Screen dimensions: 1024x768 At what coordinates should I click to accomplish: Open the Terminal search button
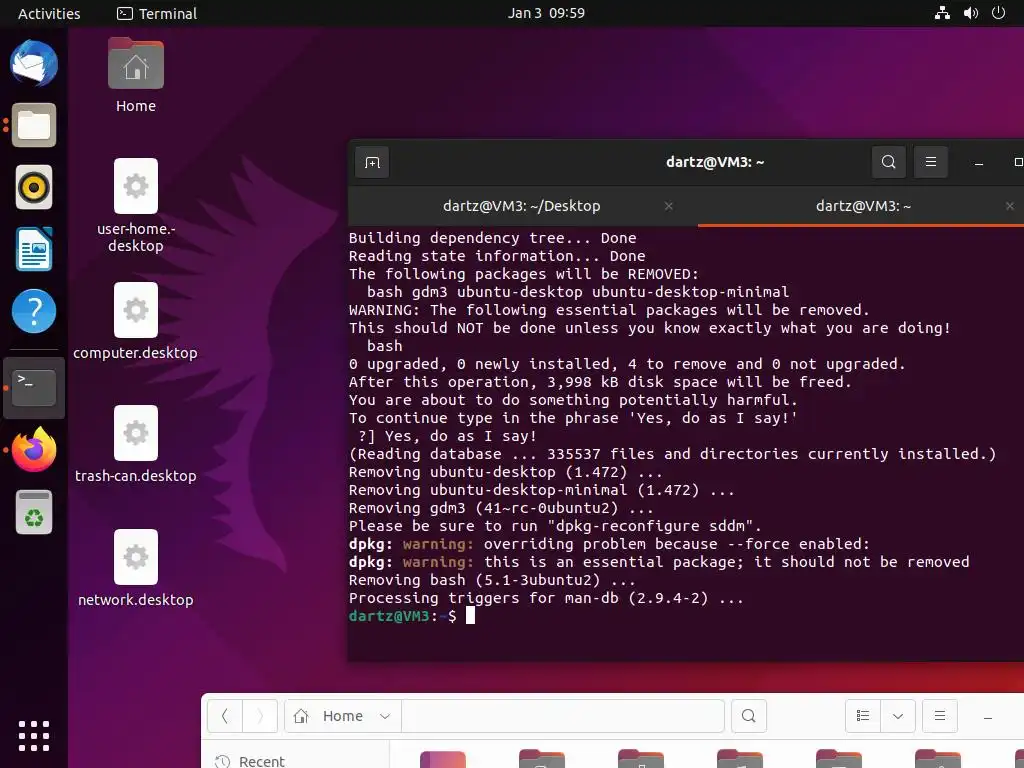889,162
